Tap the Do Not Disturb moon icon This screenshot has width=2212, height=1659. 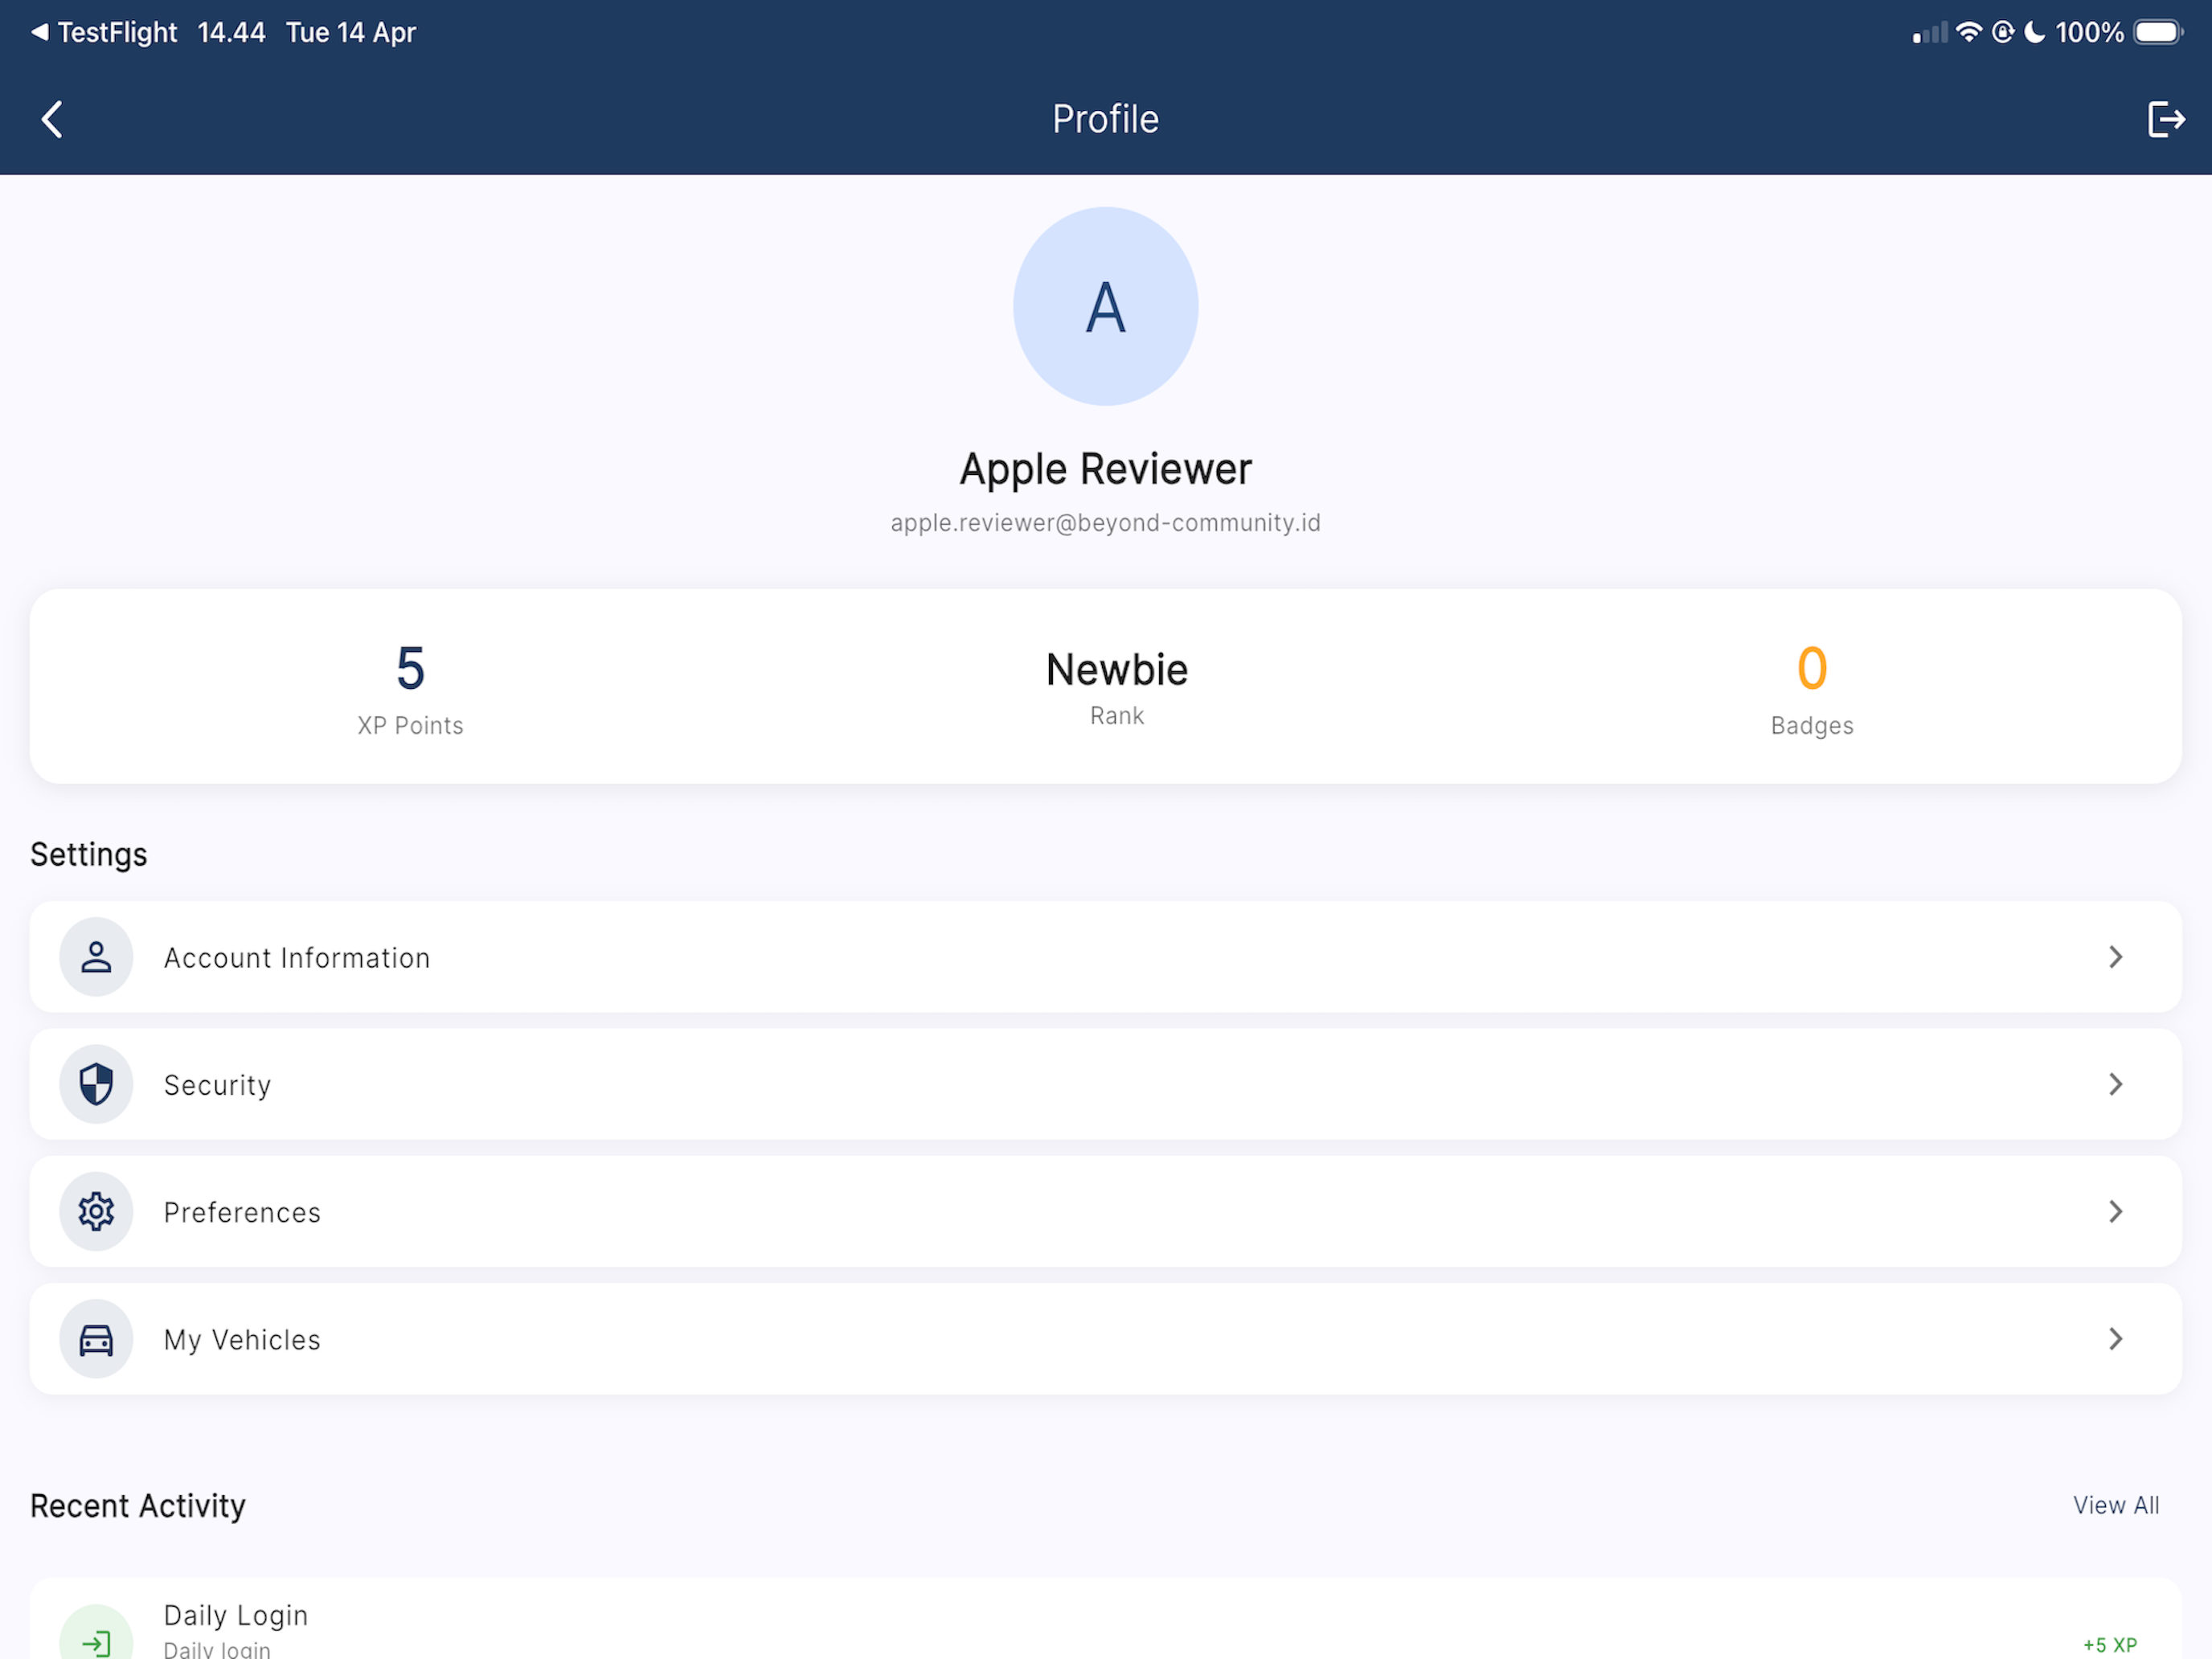point(2034,32)
